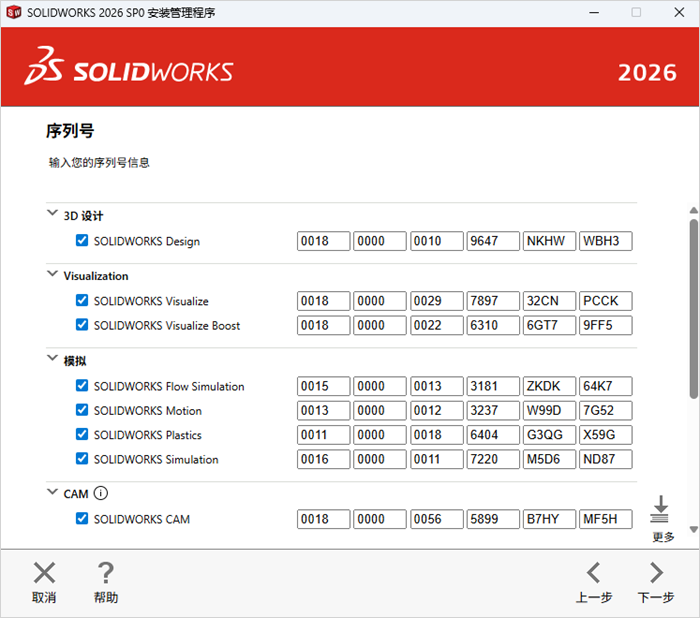Click Design serial field containing WBH3
Image resolution: width=700 pixels, height=618 pixels.
click(606, 241)
